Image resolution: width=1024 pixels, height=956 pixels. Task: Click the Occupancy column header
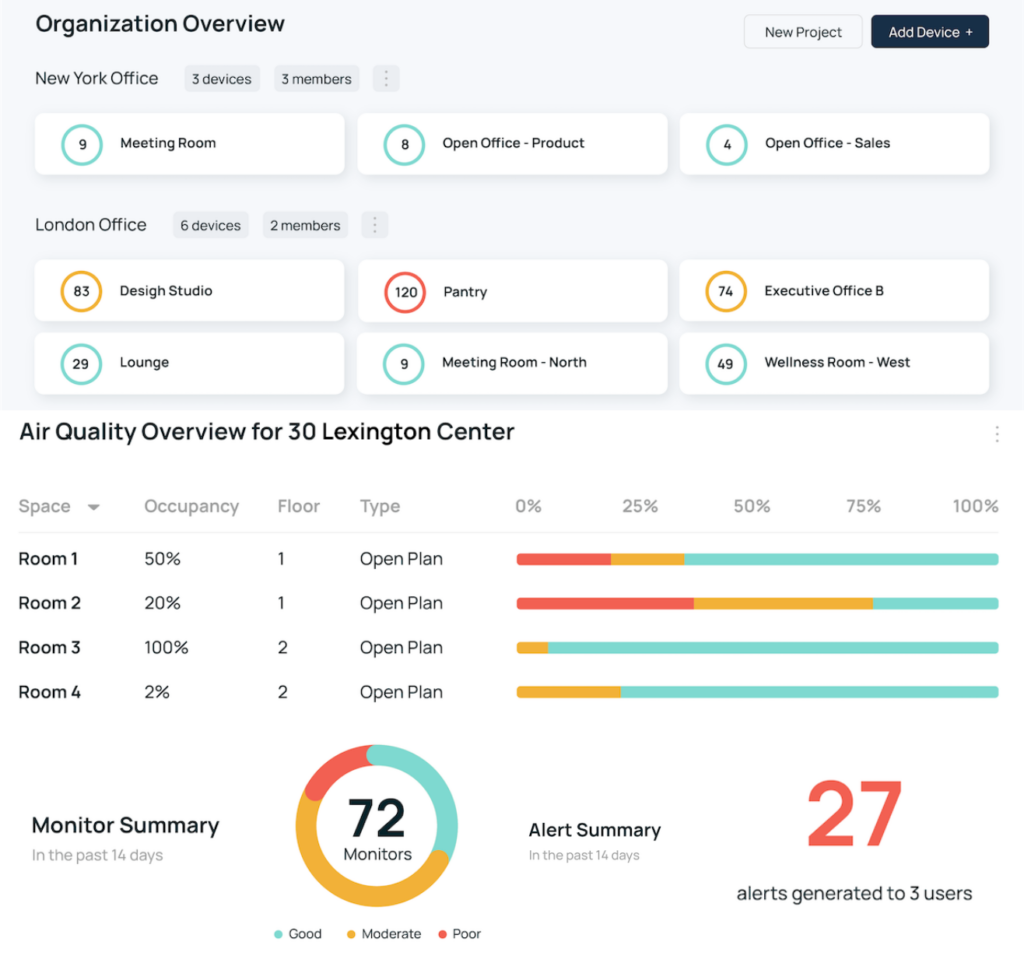click(x=191, y=506)
